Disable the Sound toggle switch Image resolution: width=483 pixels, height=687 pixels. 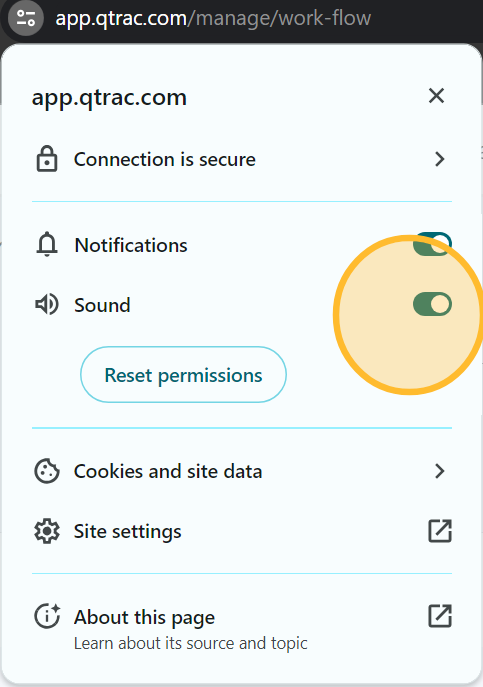click(x=432, y=304)
